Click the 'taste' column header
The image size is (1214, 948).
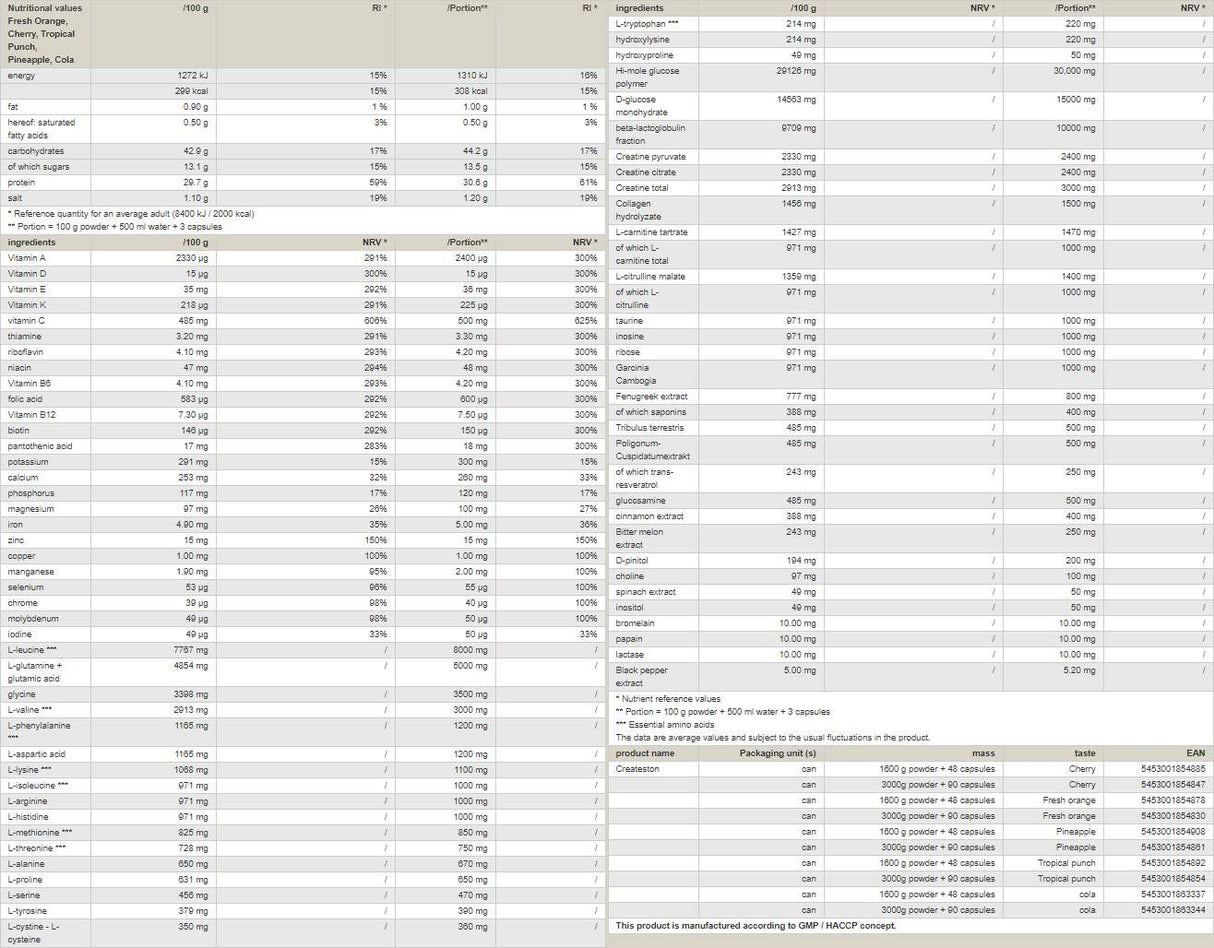1084,753
